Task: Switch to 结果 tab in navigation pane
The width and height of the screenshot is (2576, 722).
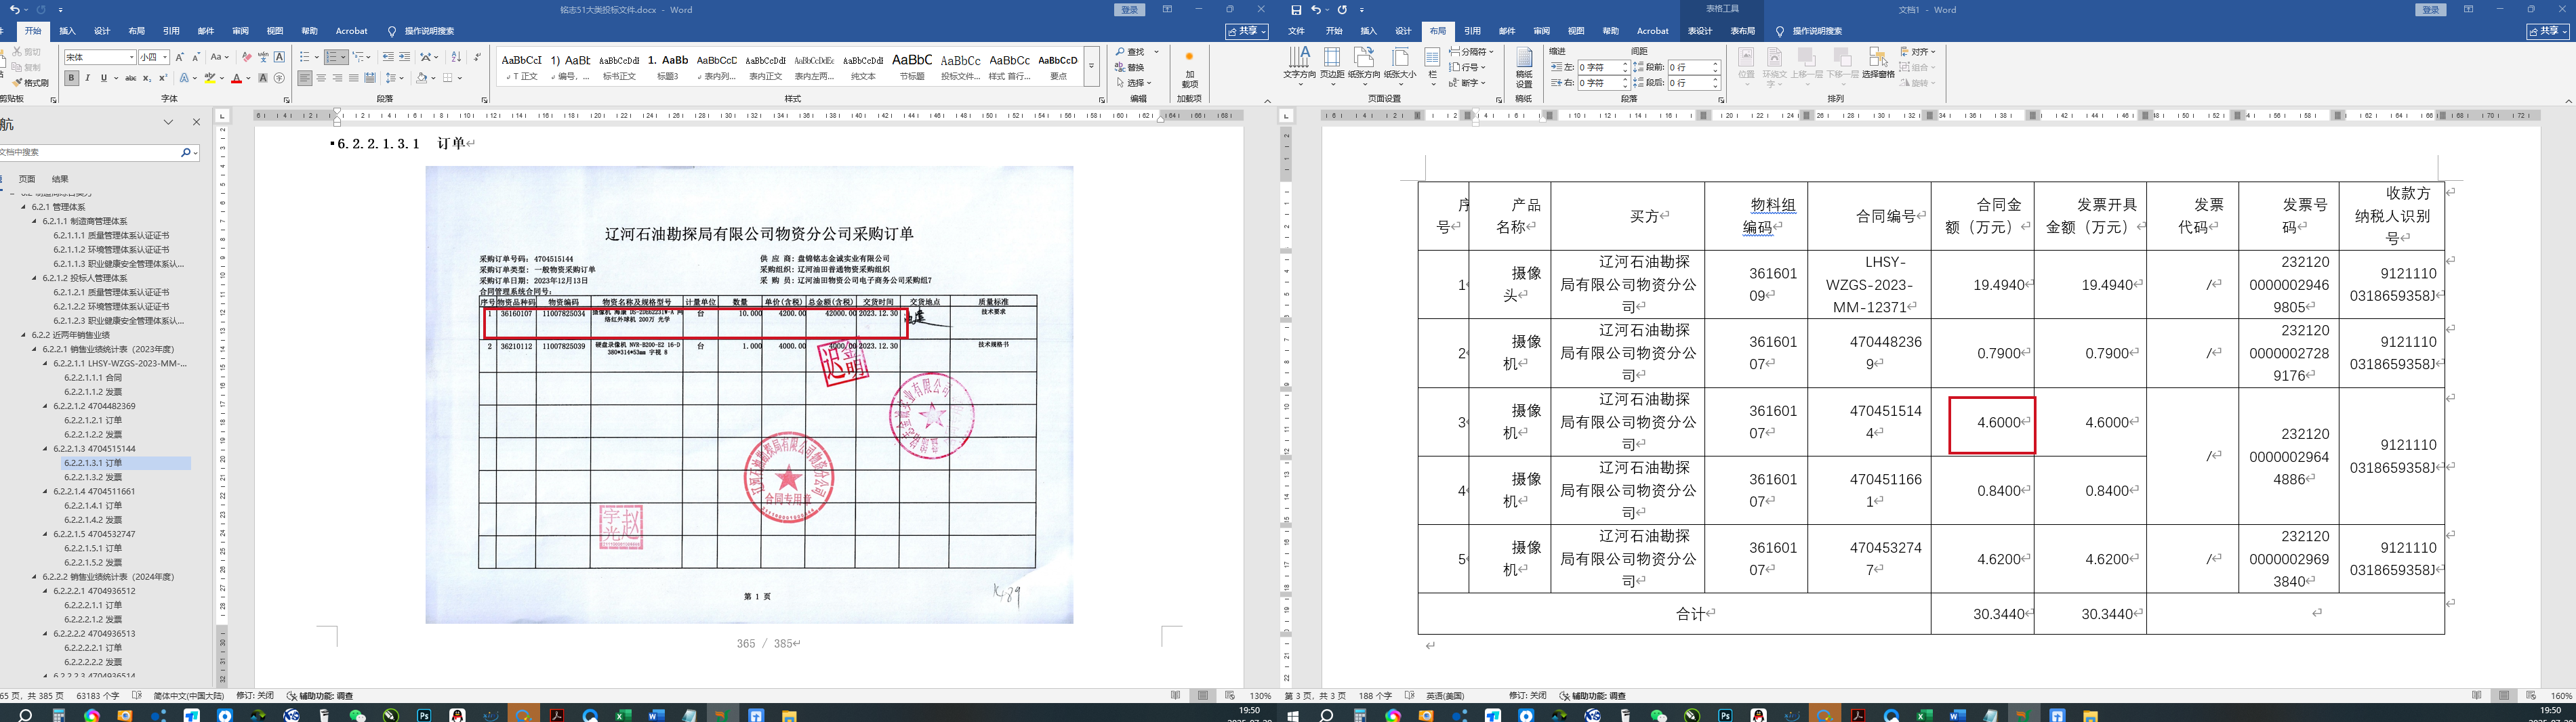Action: point(60,179)
